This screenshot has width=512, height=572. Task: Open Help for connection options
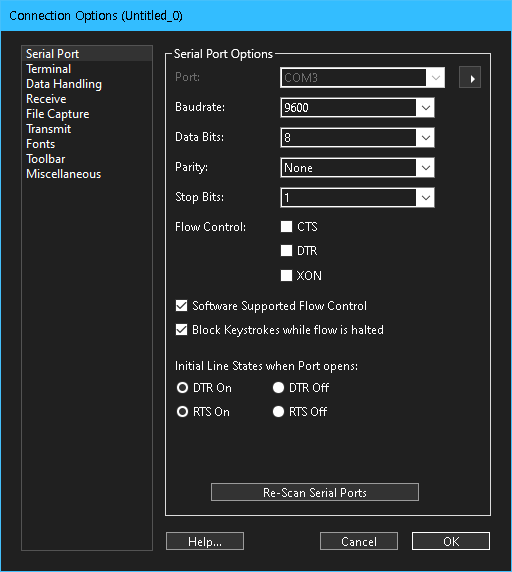click(x=205, y=541)
